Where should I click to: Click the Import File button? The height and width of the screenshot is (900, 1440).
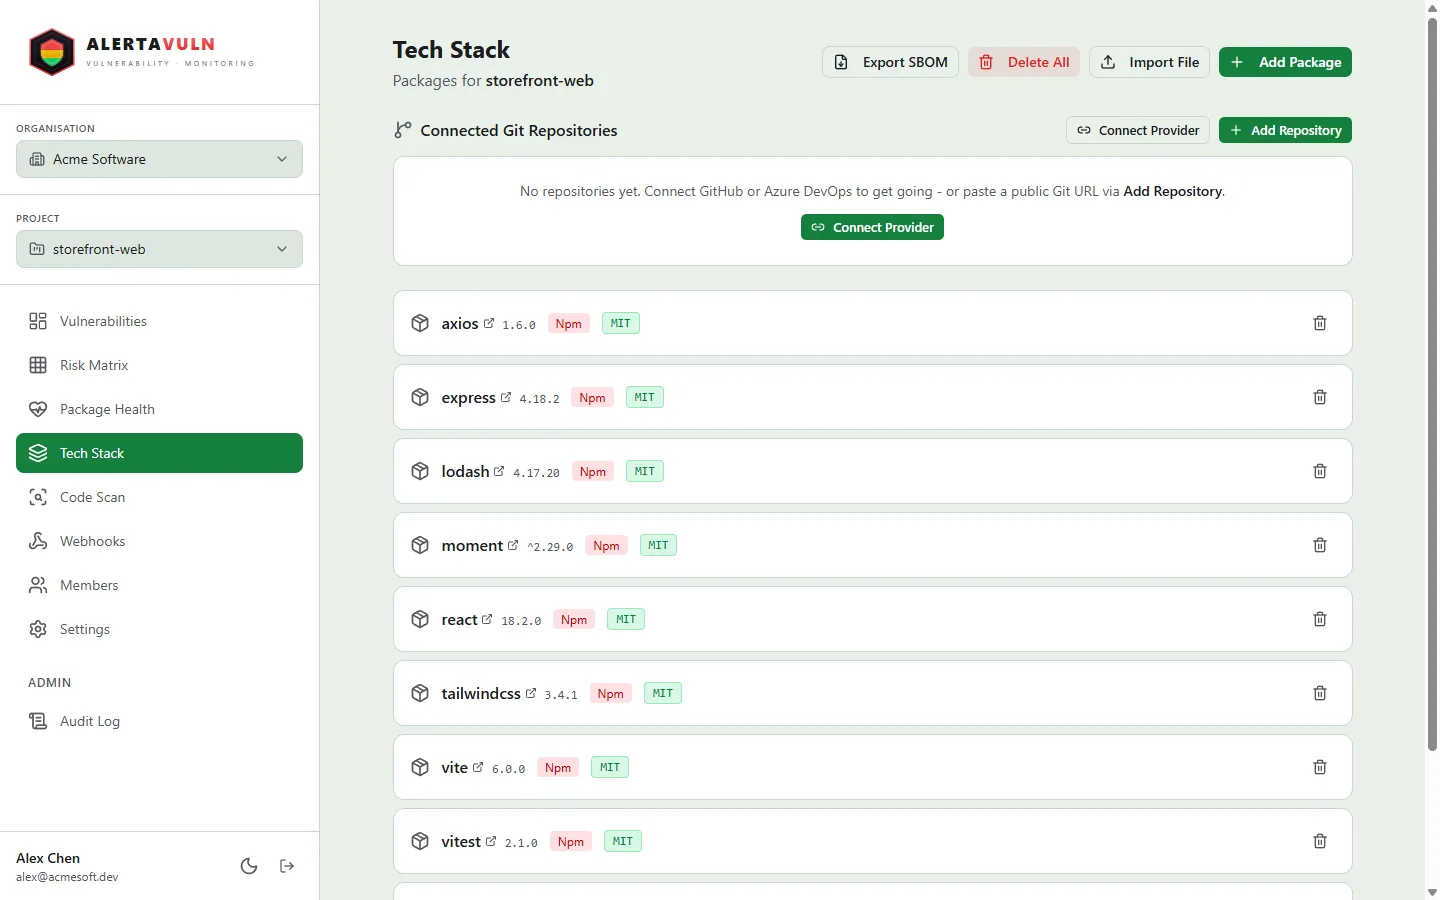click(1150, 62)
